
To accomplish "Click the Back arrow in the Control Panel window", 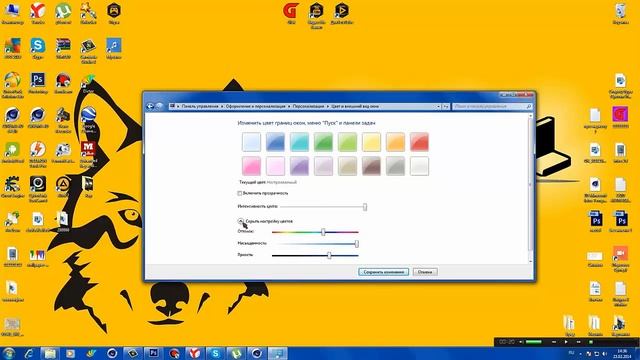I will pyautogui.click(x=150, y=106).
